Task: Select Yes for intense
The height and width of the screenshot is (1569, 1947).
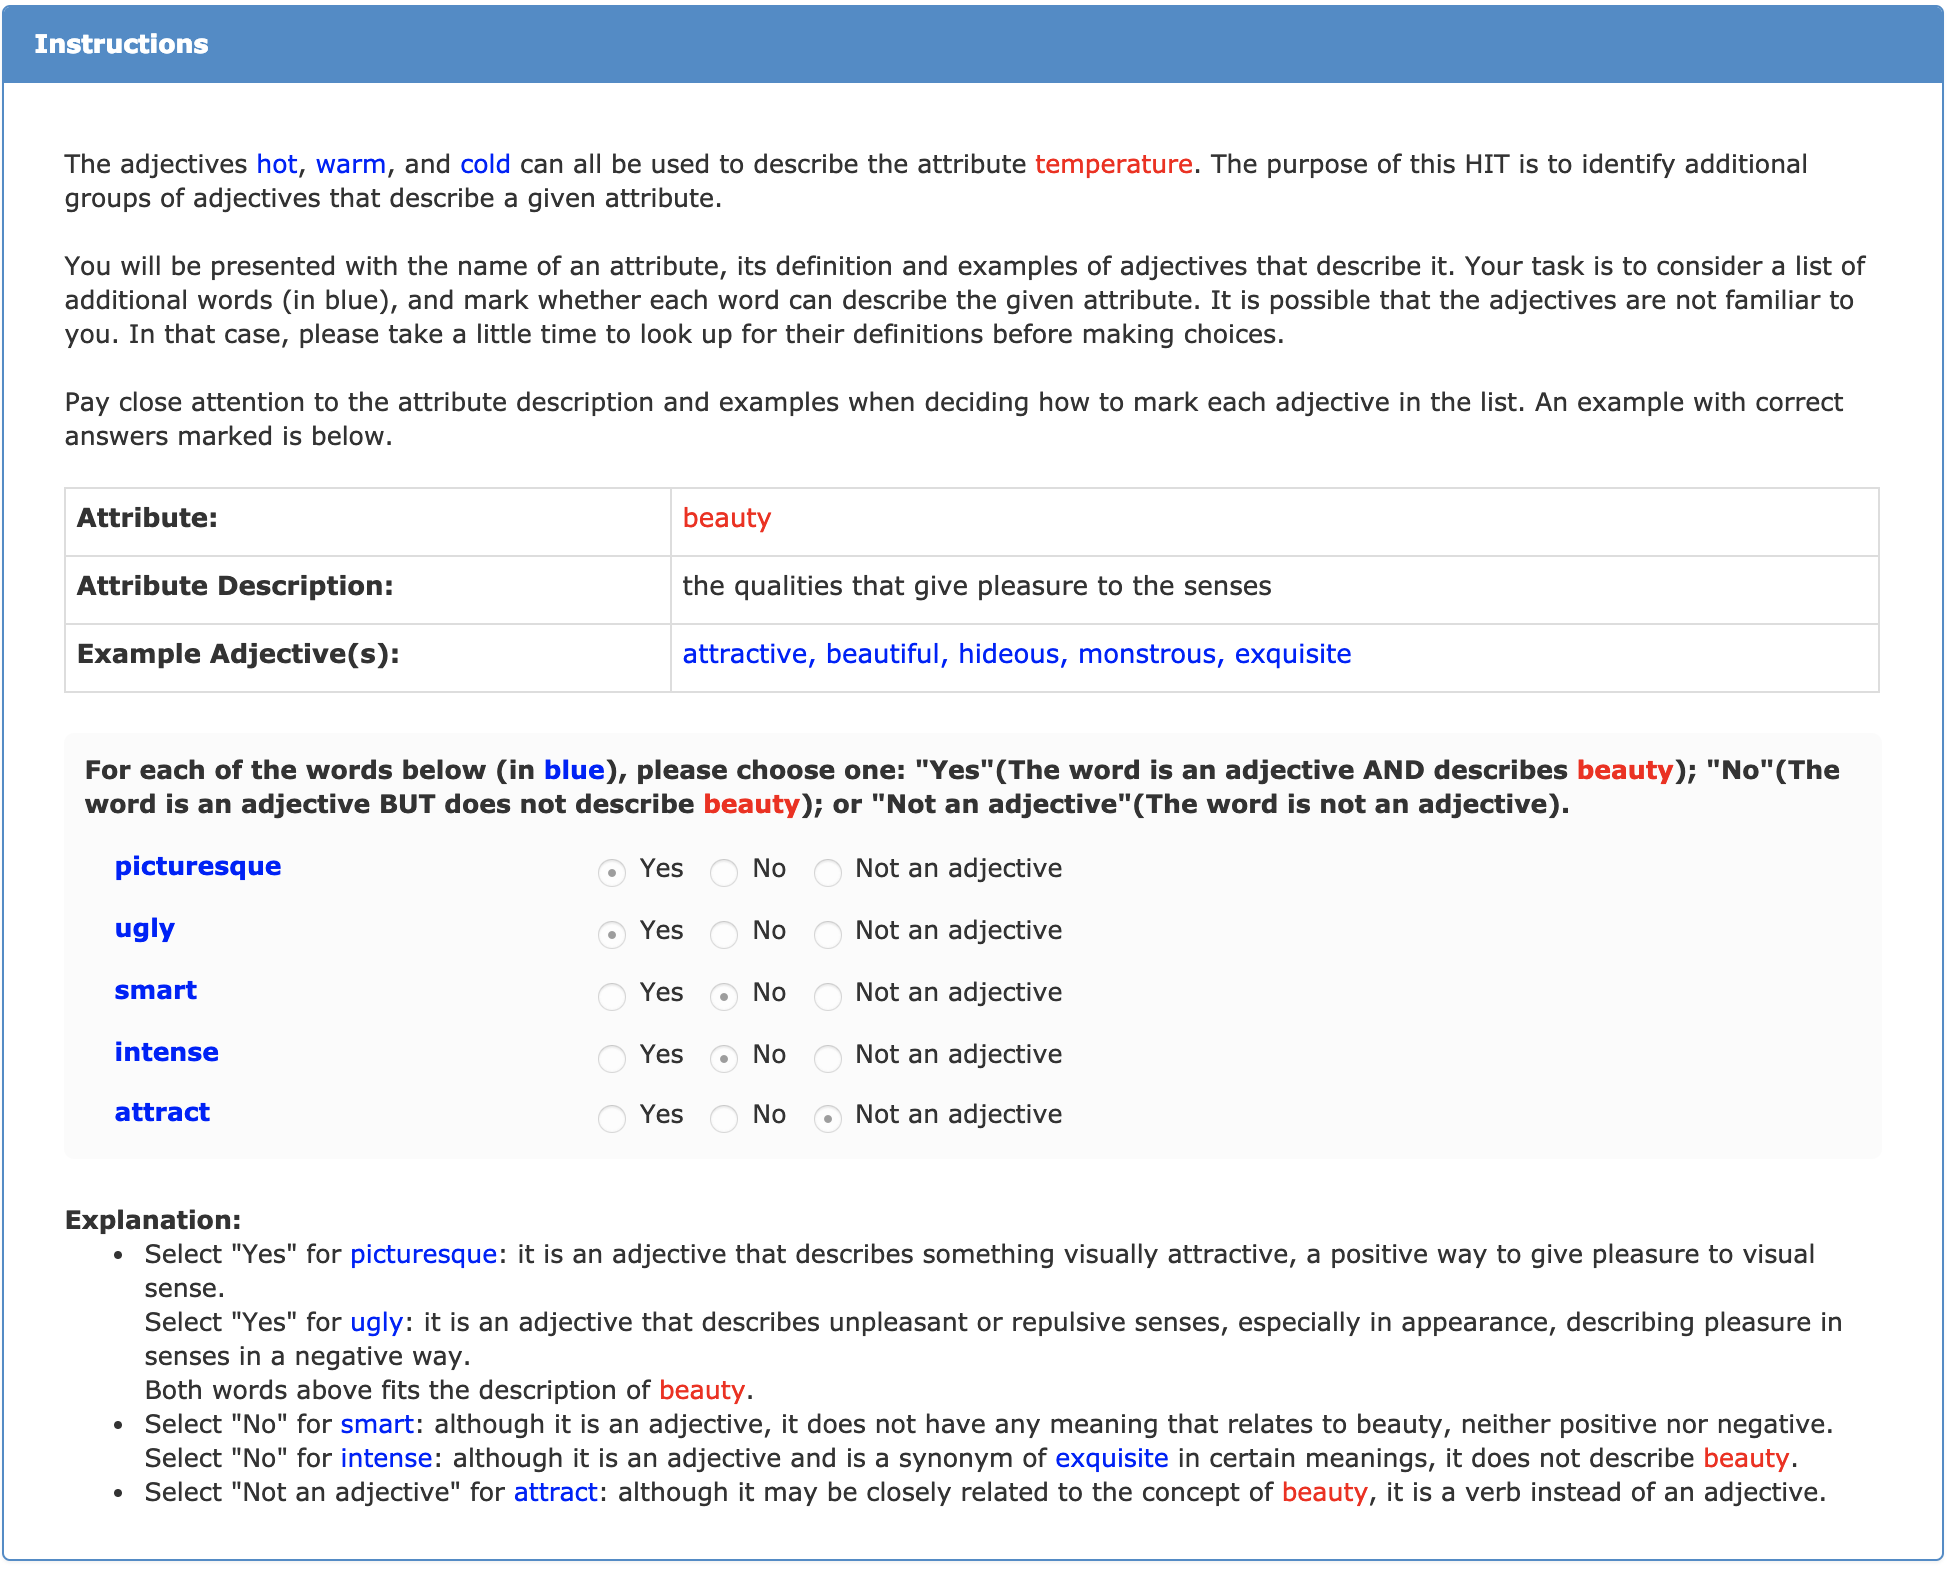Action: (612, 1058)
